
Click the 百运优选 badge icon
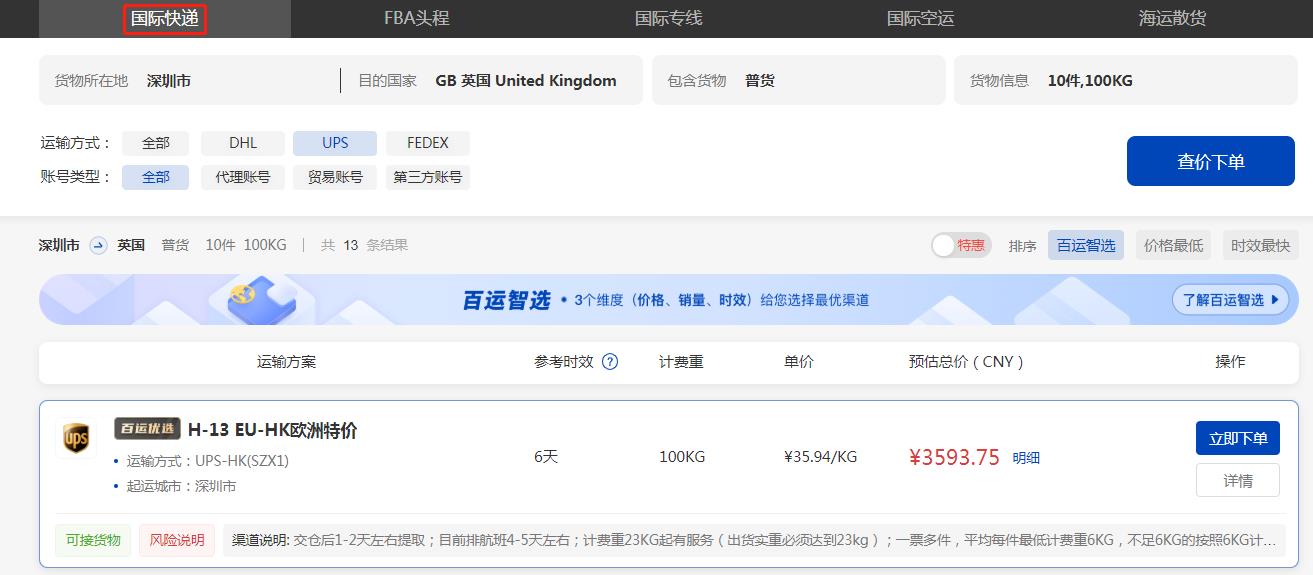pyautogui.click(x=147, y=429)
